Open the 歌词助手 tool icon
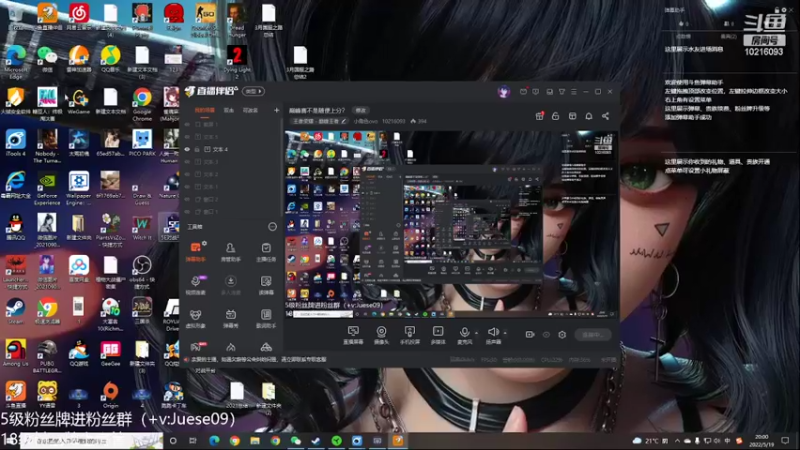Image resolution: width=800 pixels, height=450 pixels. tap(266, 318)
